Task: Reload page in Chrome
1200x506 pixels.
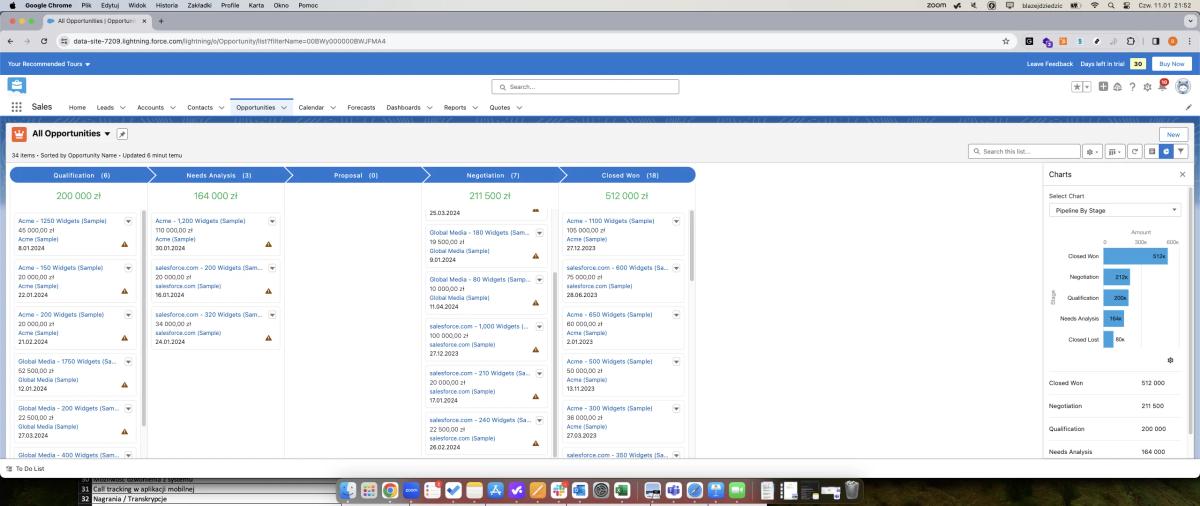Action: pos(44,41)
